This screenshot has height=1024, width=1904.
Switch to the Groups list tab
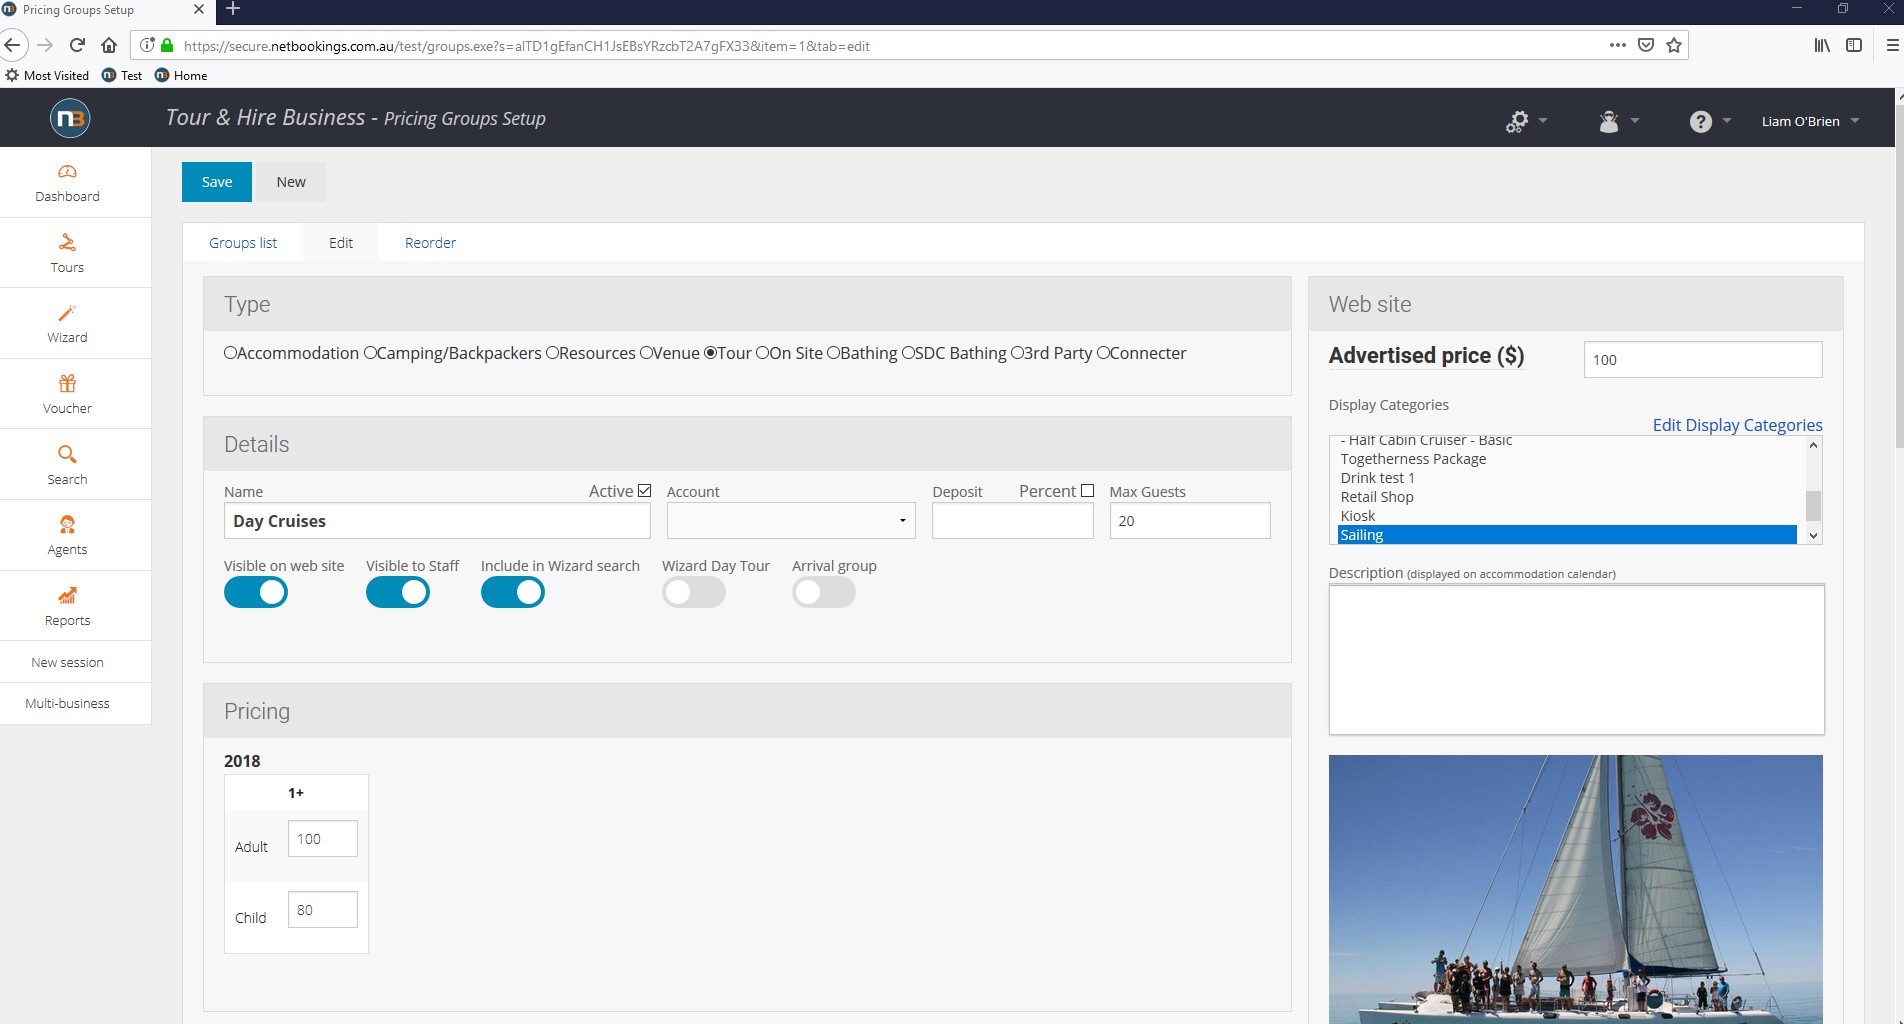pos(243,243)
